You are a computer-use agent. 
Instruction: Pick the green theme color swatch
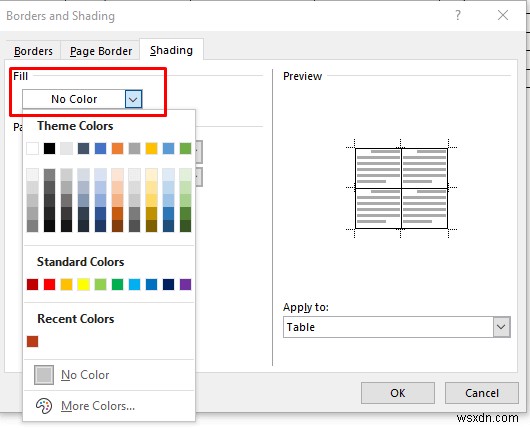point(185,148)
